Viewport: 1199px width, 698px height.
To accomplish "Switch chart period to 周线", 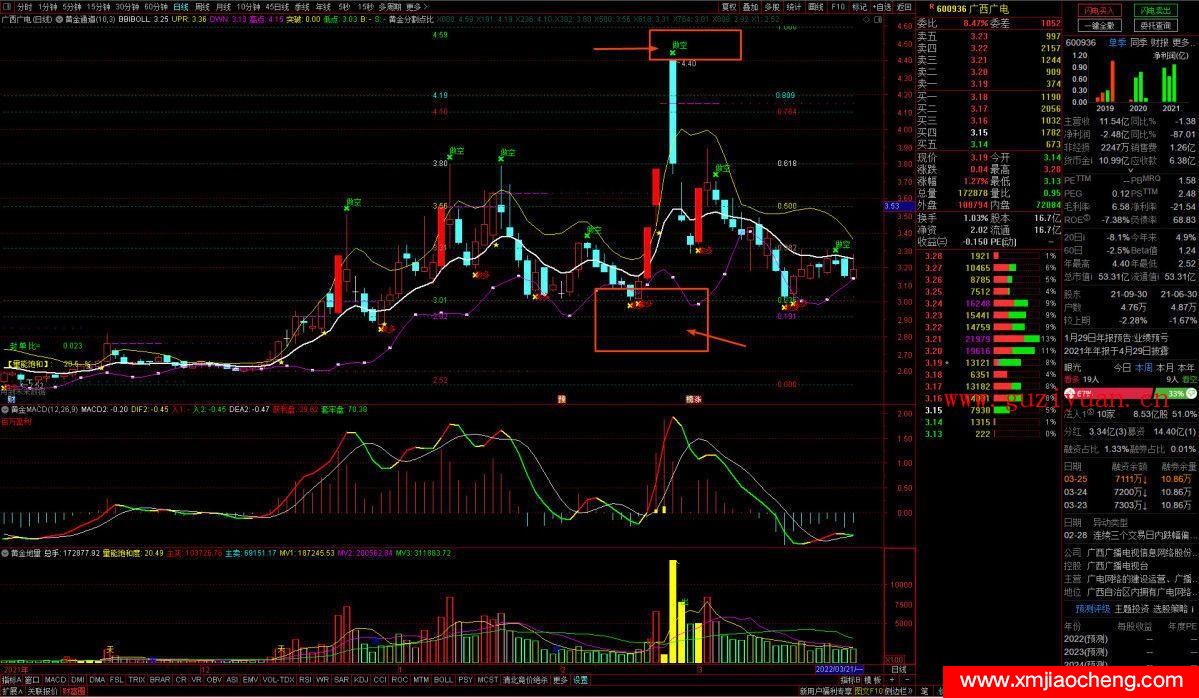I will click(x=201, y=6).
